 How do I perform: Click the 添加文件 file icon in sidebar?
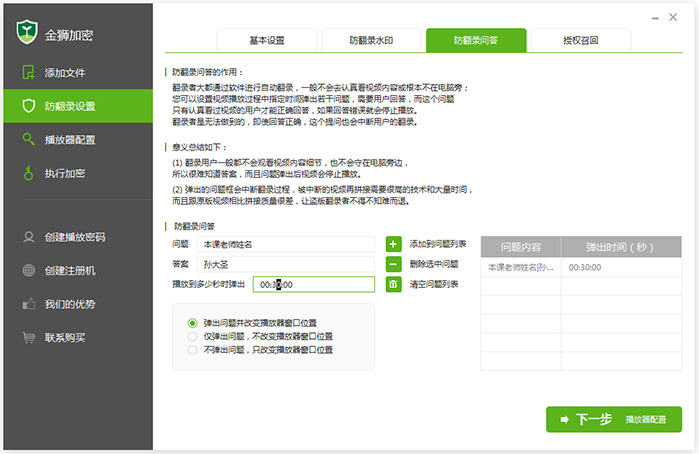pos(29,72)
